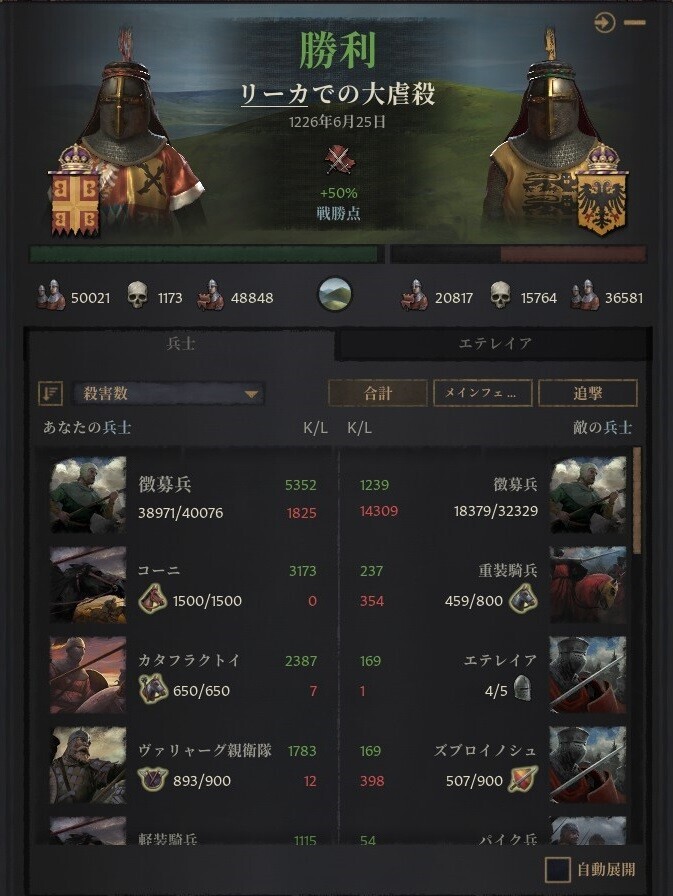The image size is (673, 896).
Task: Click the ズブロイノシュ sword unit icon
Action: 524,779
